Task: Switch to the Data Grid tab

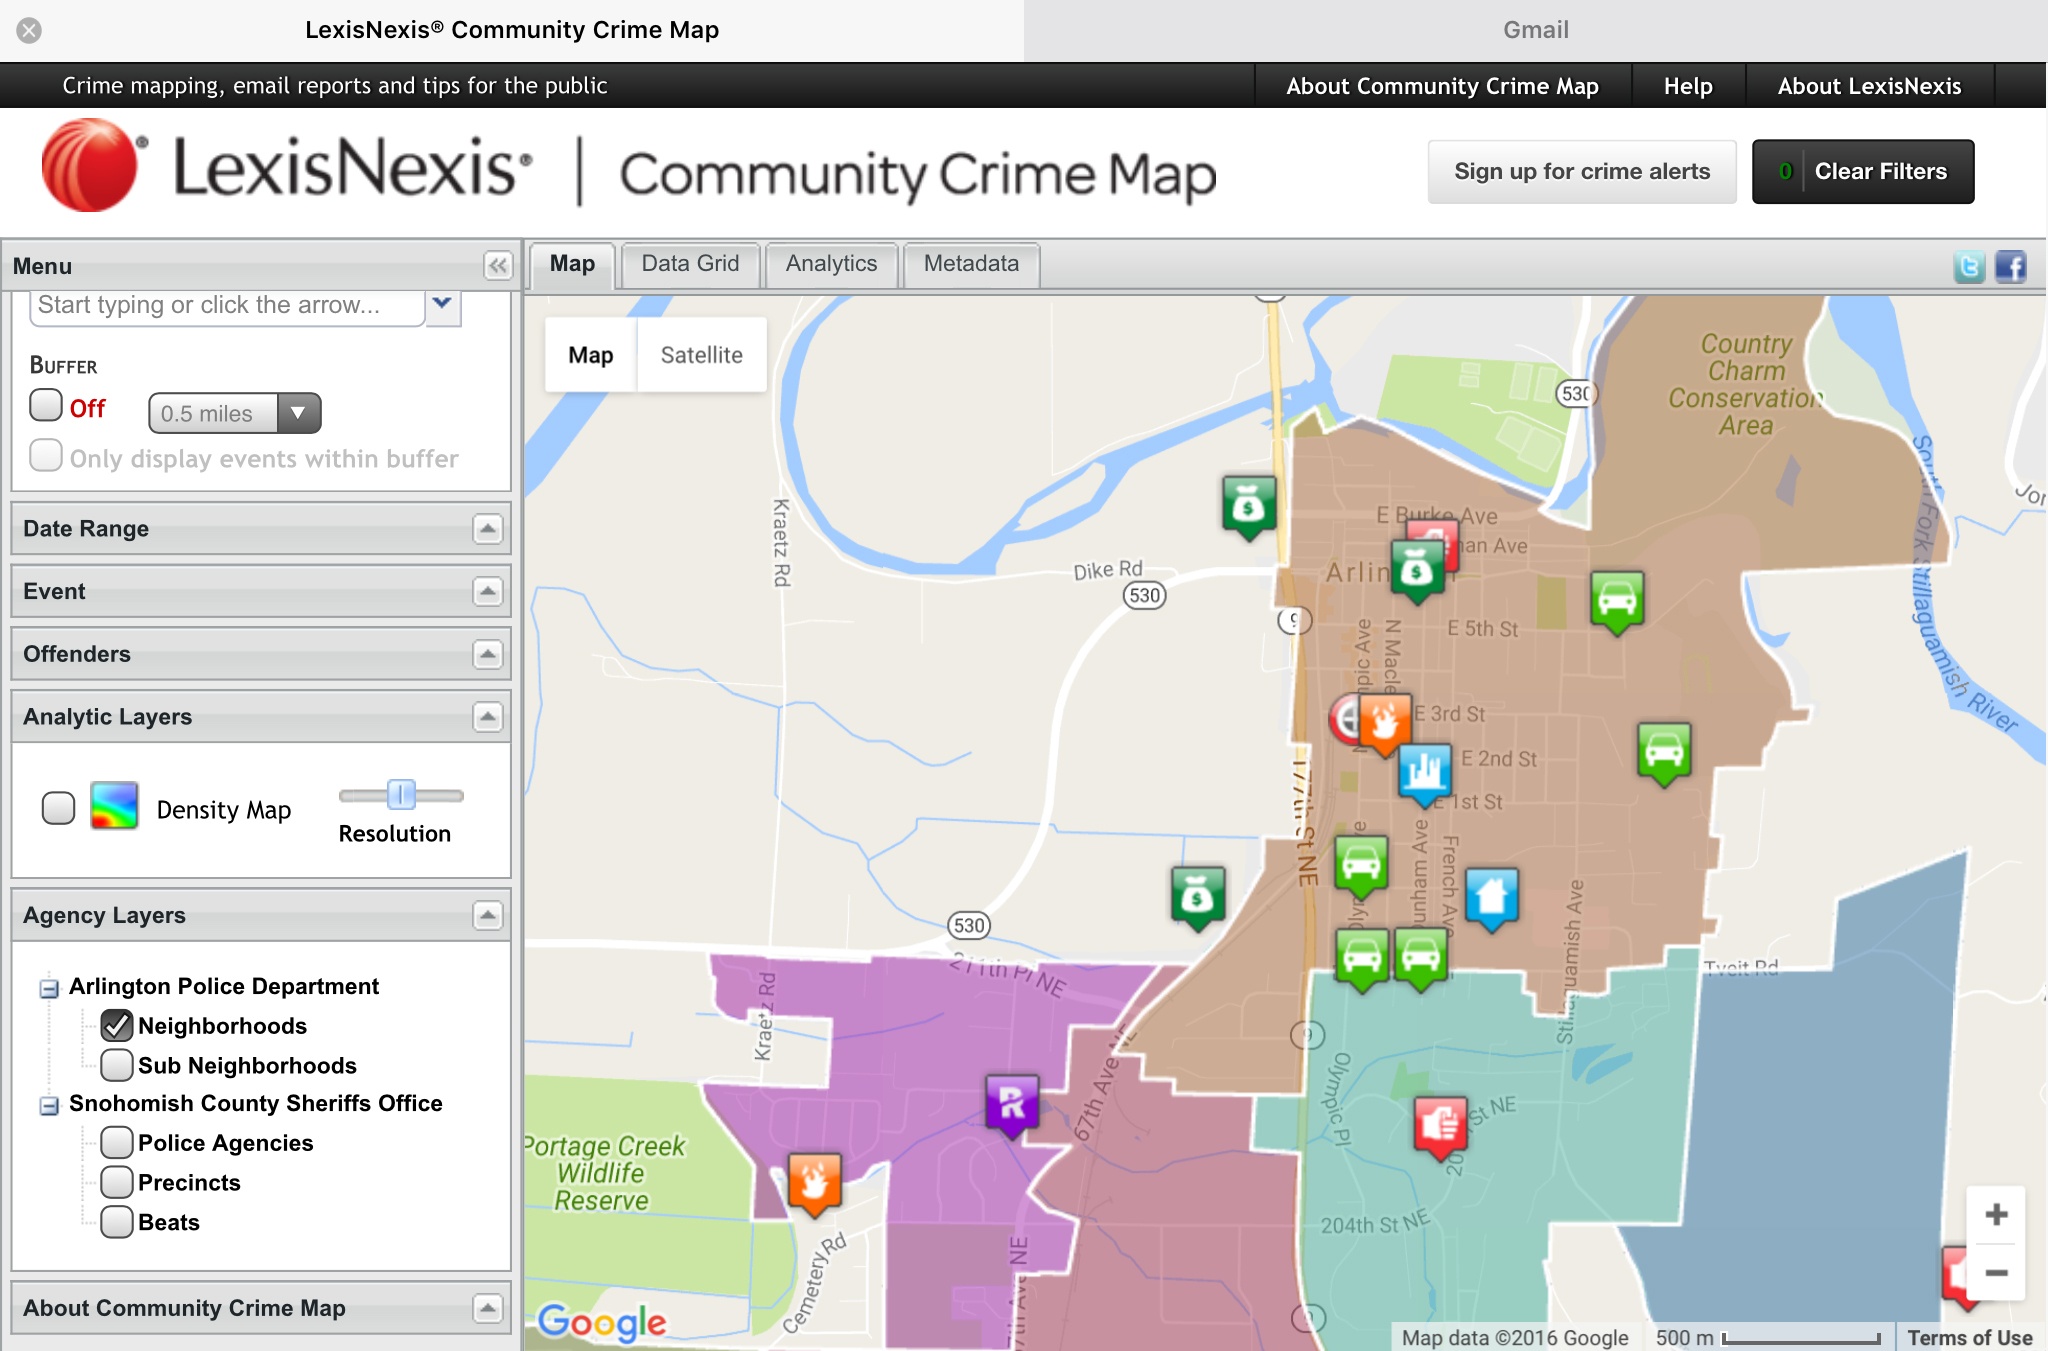Action: click(x=690, y=264)
